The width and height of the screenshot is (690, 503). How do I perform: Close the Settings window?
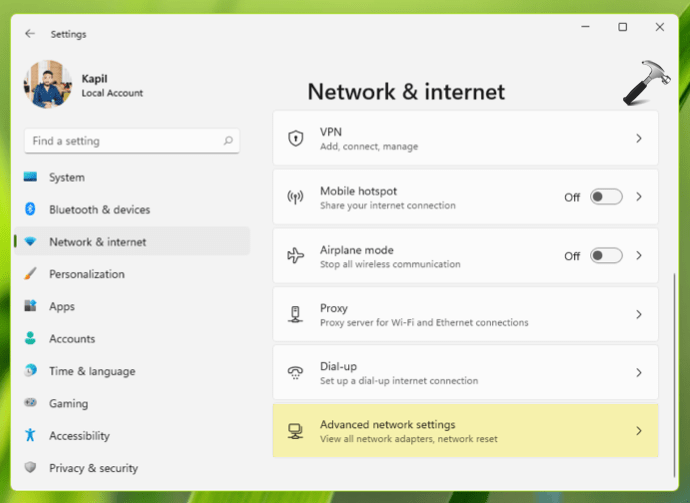coord(660,27)
